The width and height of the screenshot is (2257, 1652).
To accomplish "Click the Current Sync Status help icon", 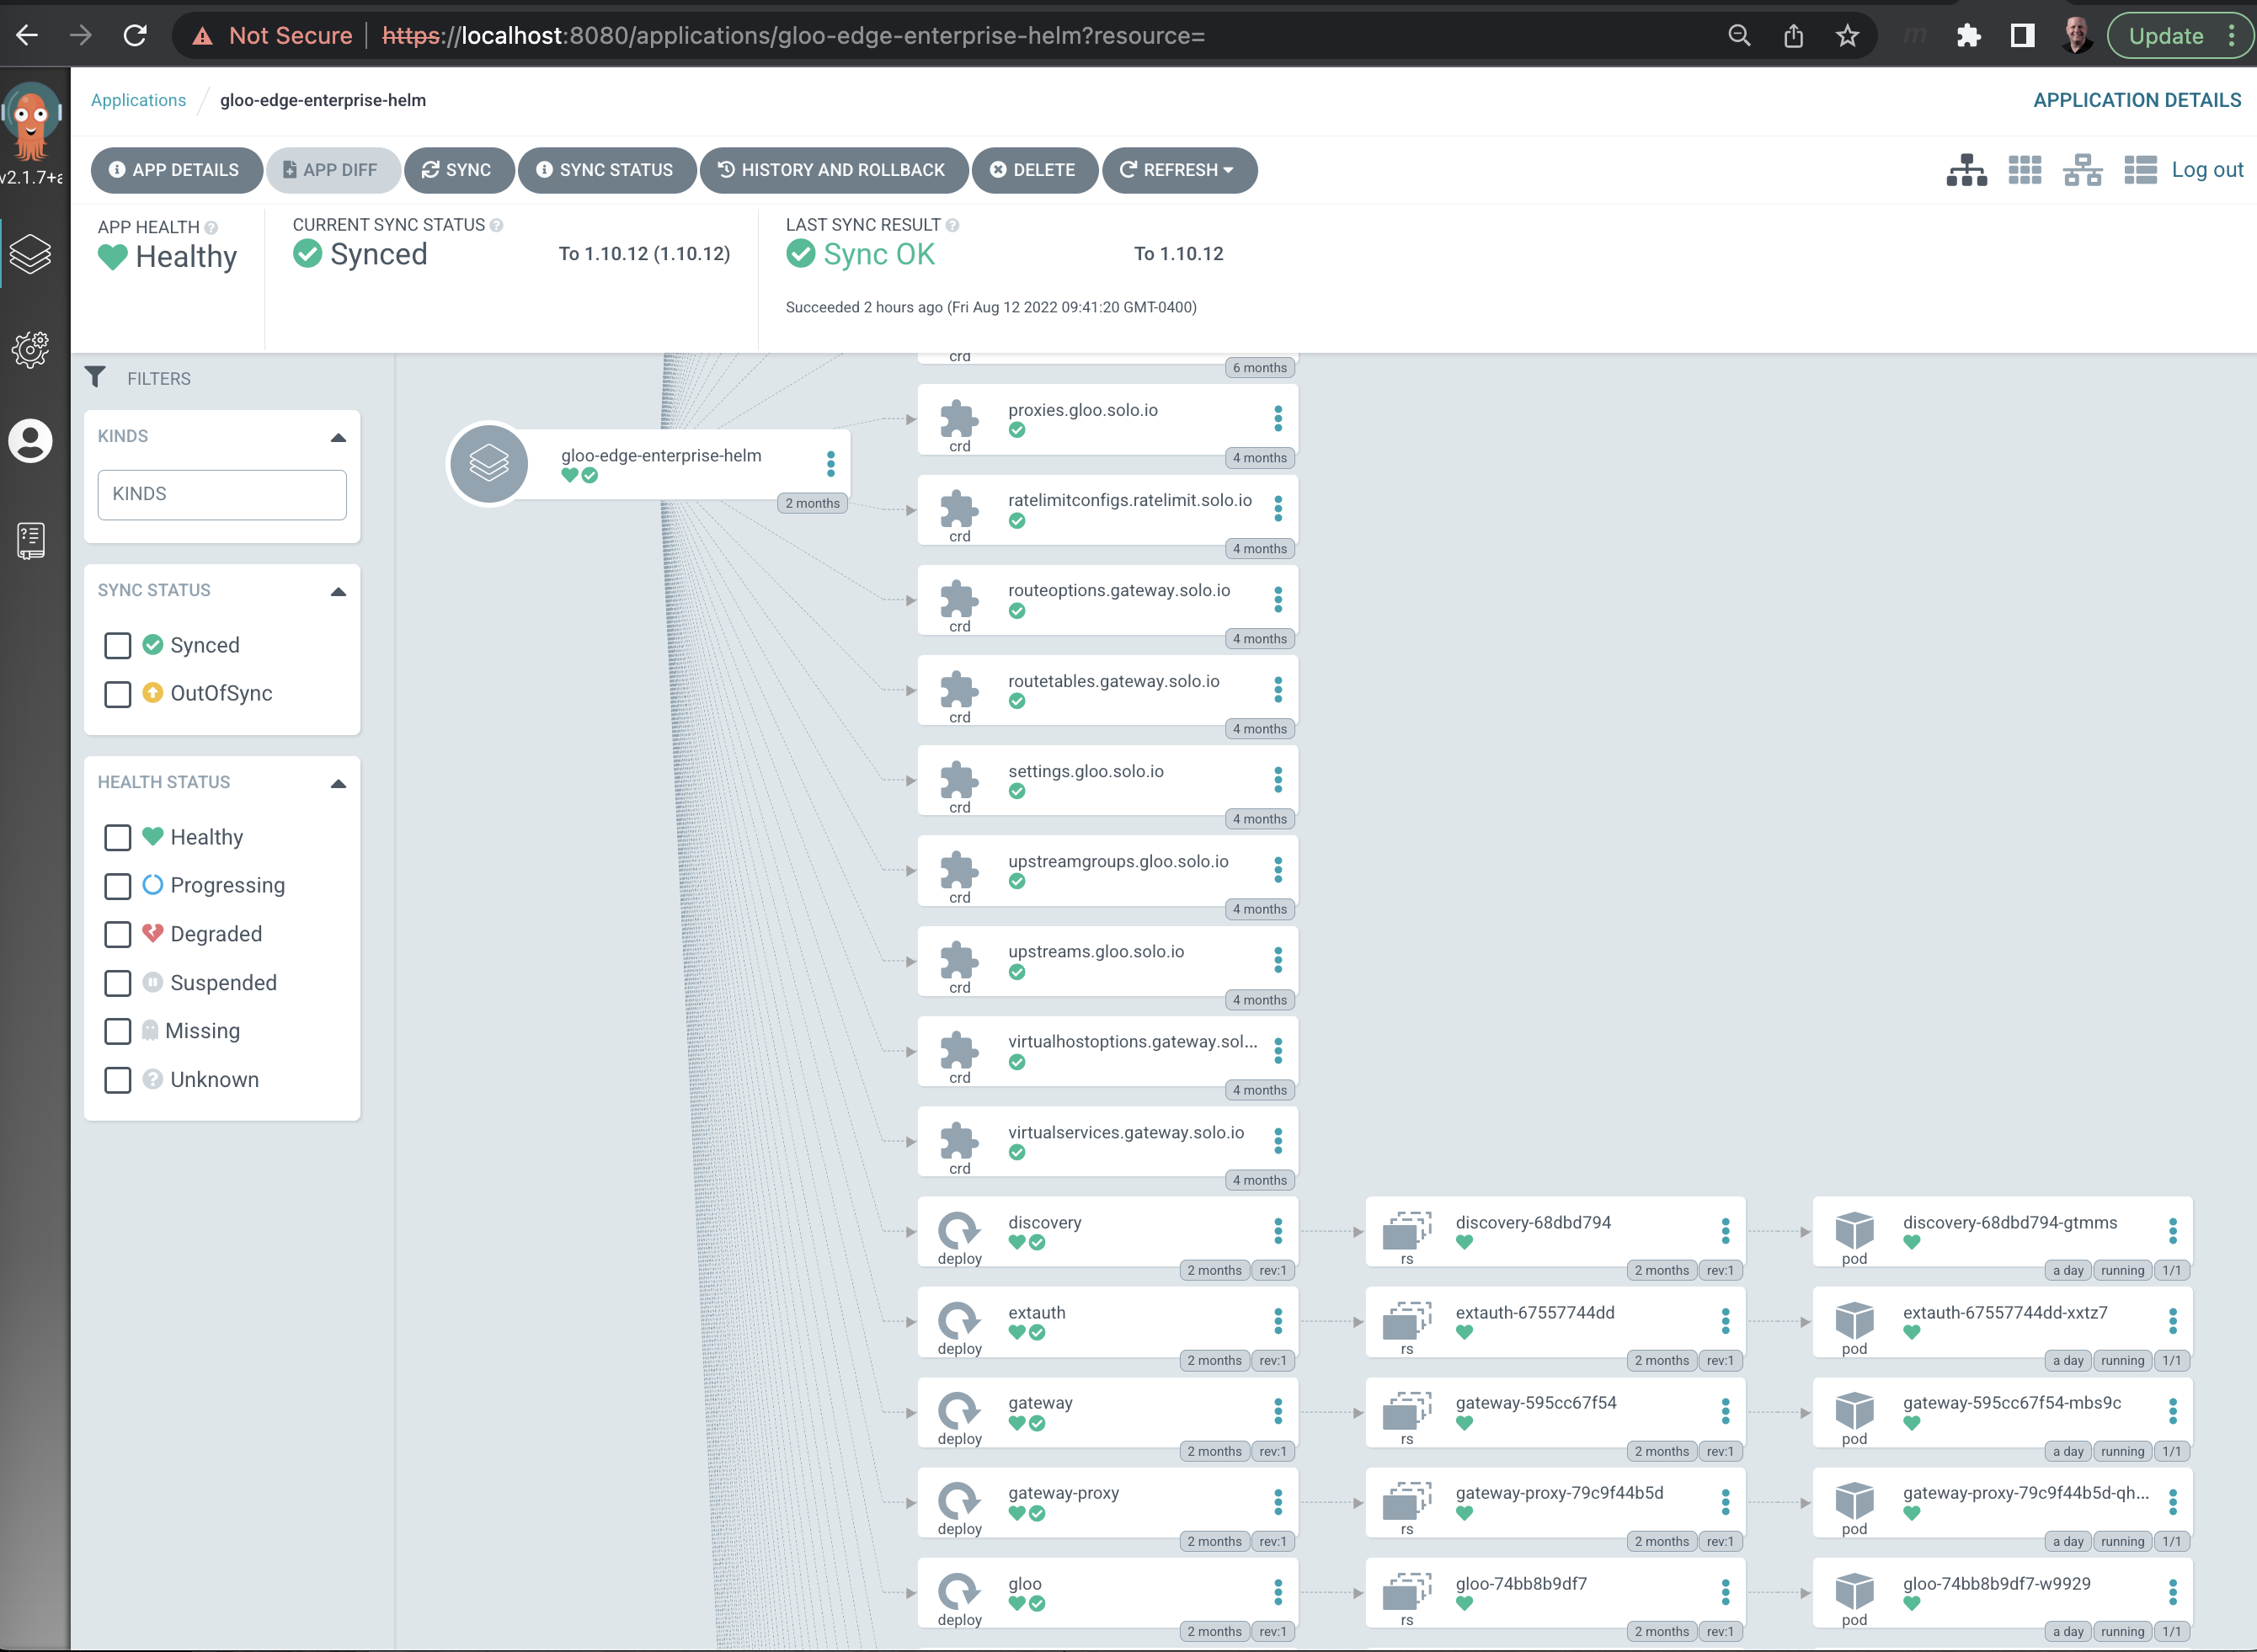I will 496,226.
